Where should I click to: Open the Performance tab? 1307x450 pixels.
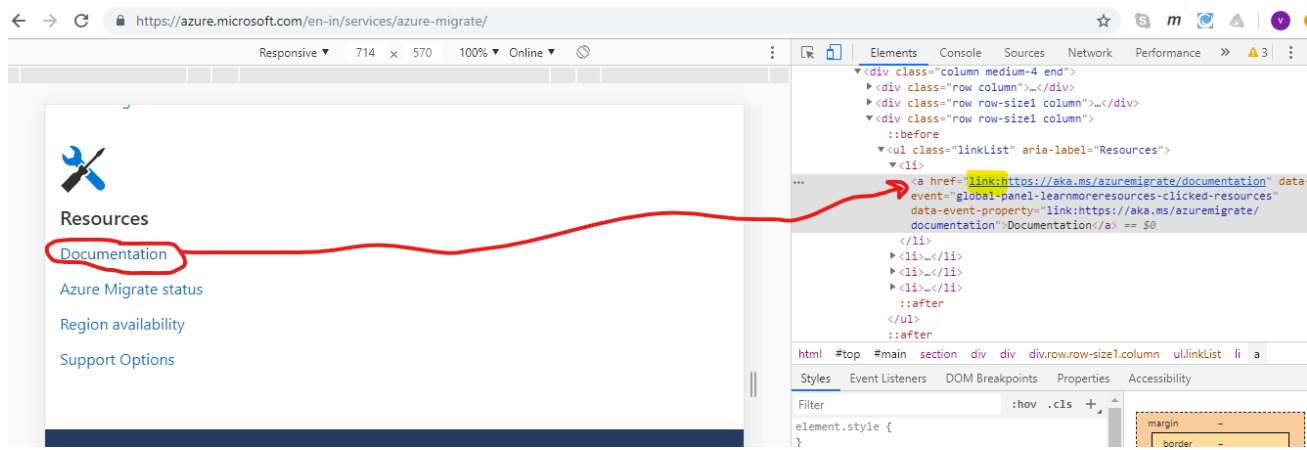(1168, 53)
